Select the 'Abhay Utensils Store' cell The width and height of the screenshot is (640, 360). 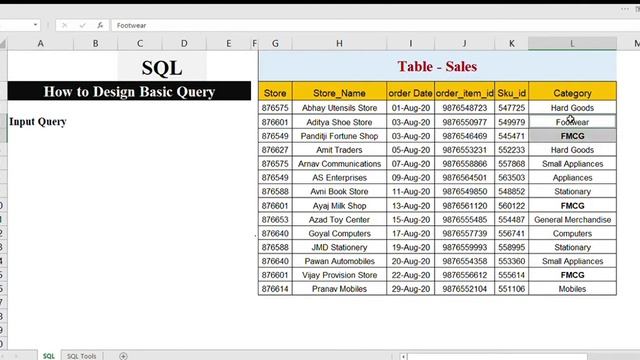[x=339, y=108]
